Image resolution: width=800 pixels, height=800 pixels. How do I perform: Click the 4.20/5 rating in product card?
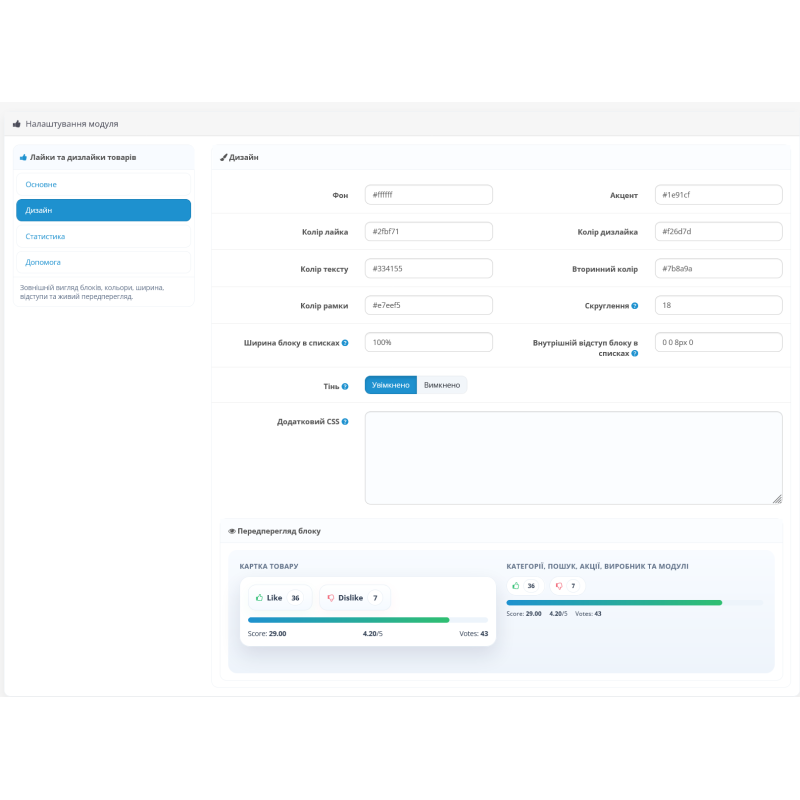(372, 634)
